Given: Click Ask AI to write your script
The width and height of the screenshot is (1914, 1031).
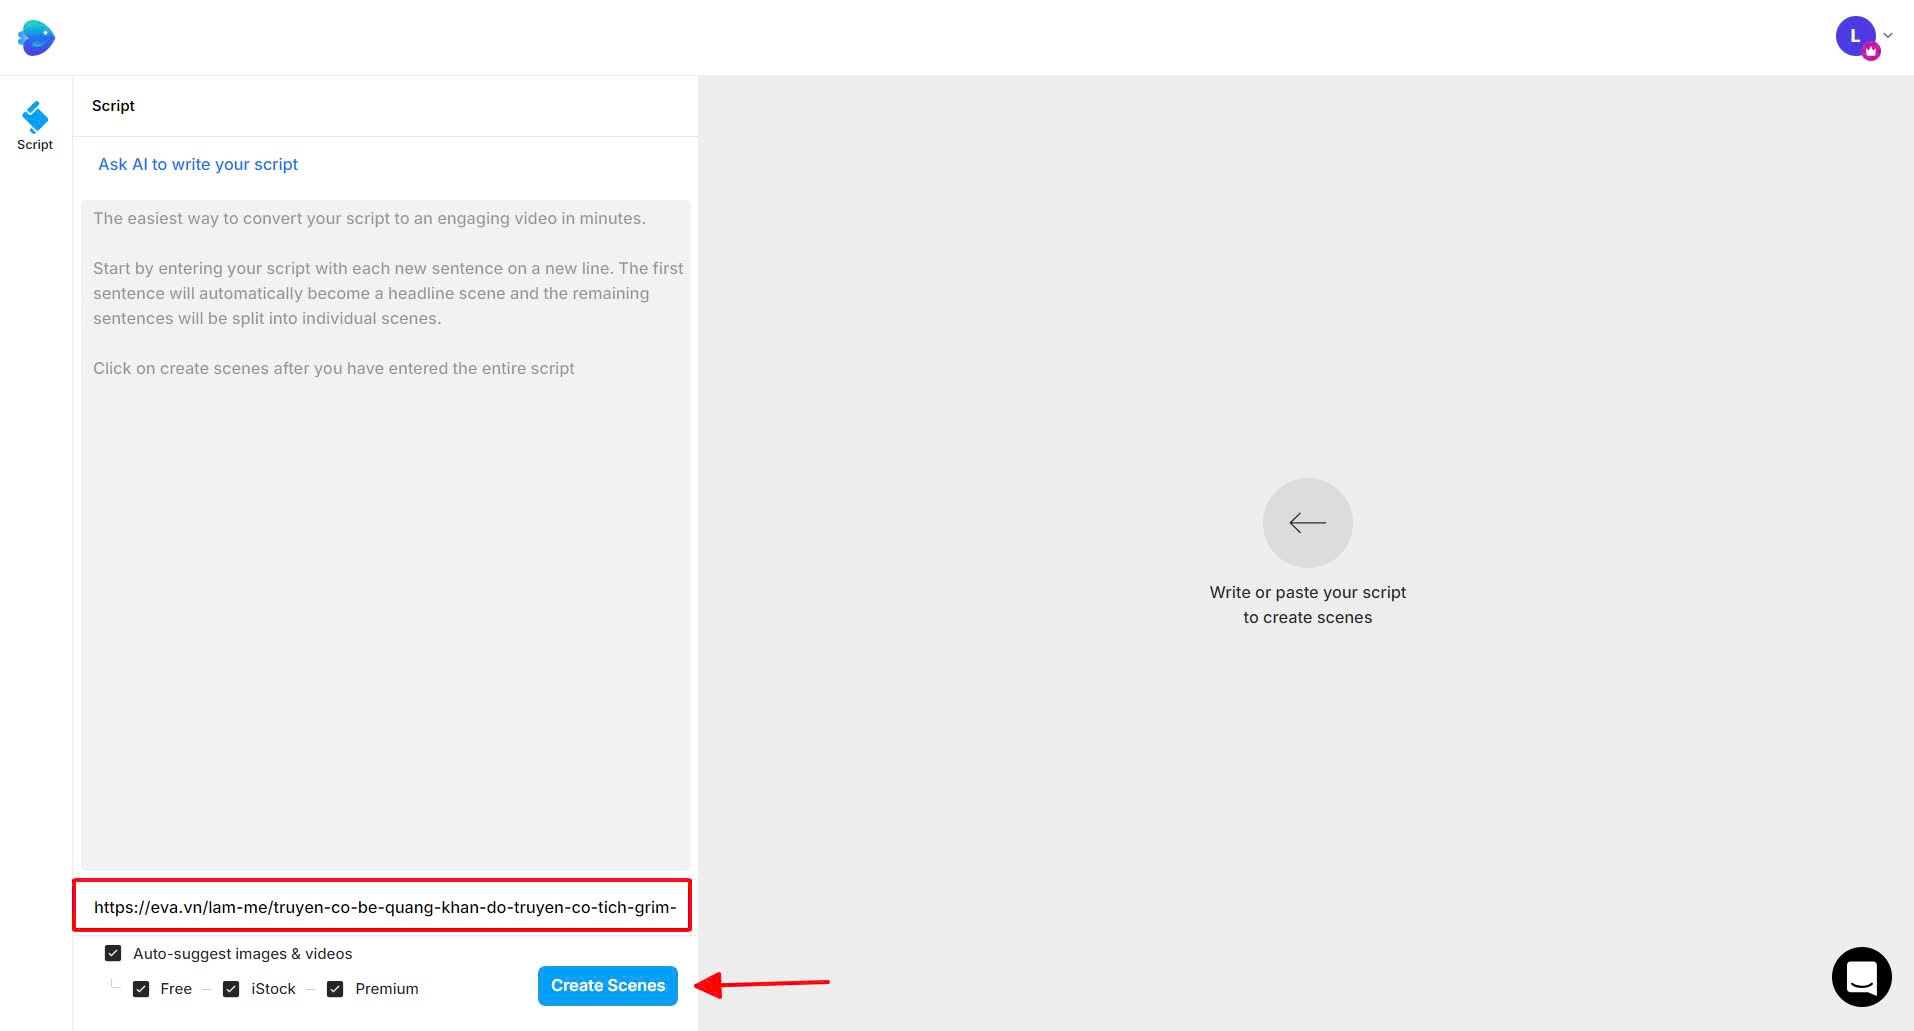Looking at the screenshot, I should coord(198,164).
